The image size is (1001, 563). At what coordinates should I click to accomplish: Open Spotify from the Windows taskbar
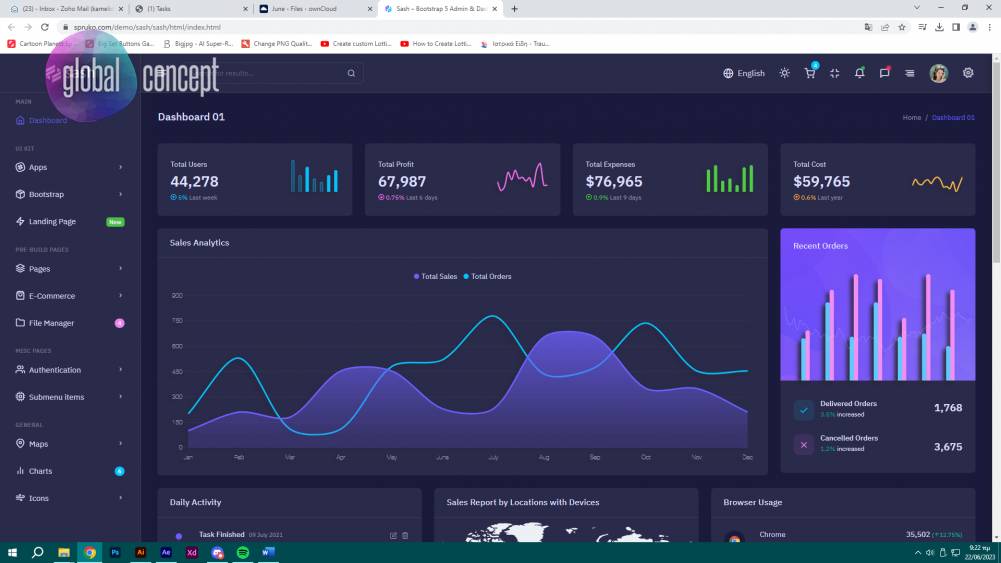[243, 552]
